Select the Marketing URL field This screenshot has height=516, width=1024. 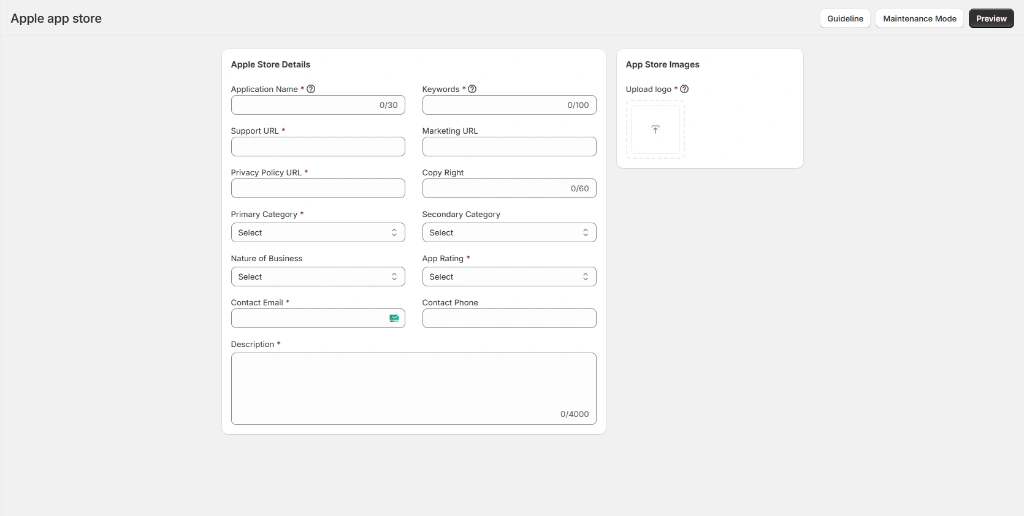coord(509,147)
